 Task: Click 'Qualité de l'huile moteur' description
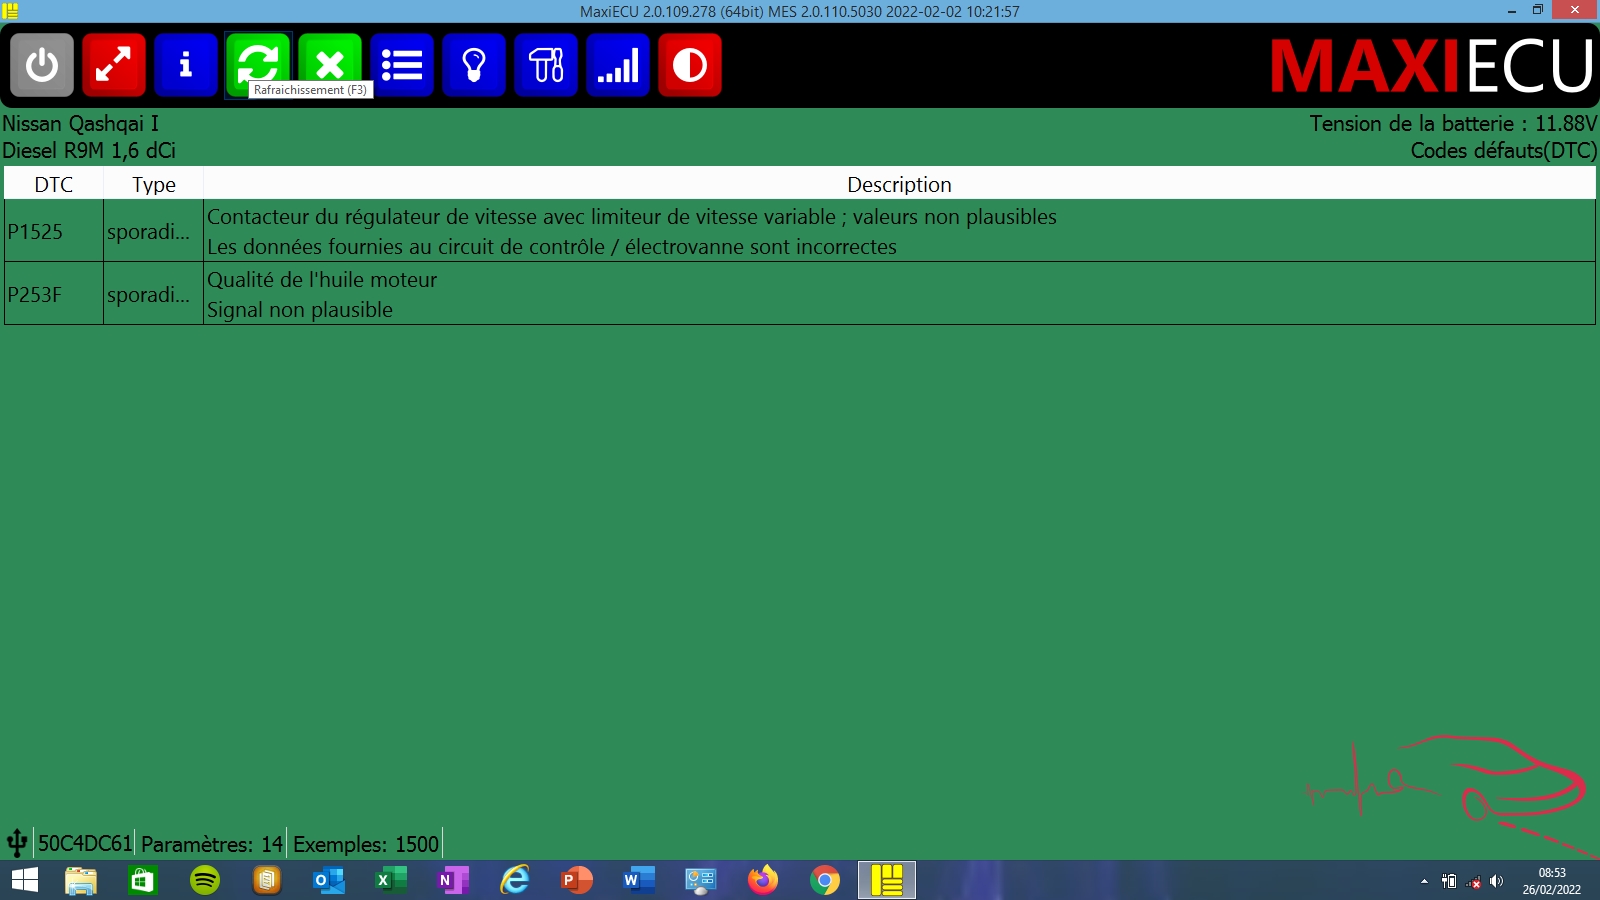[x=322, y=280]
